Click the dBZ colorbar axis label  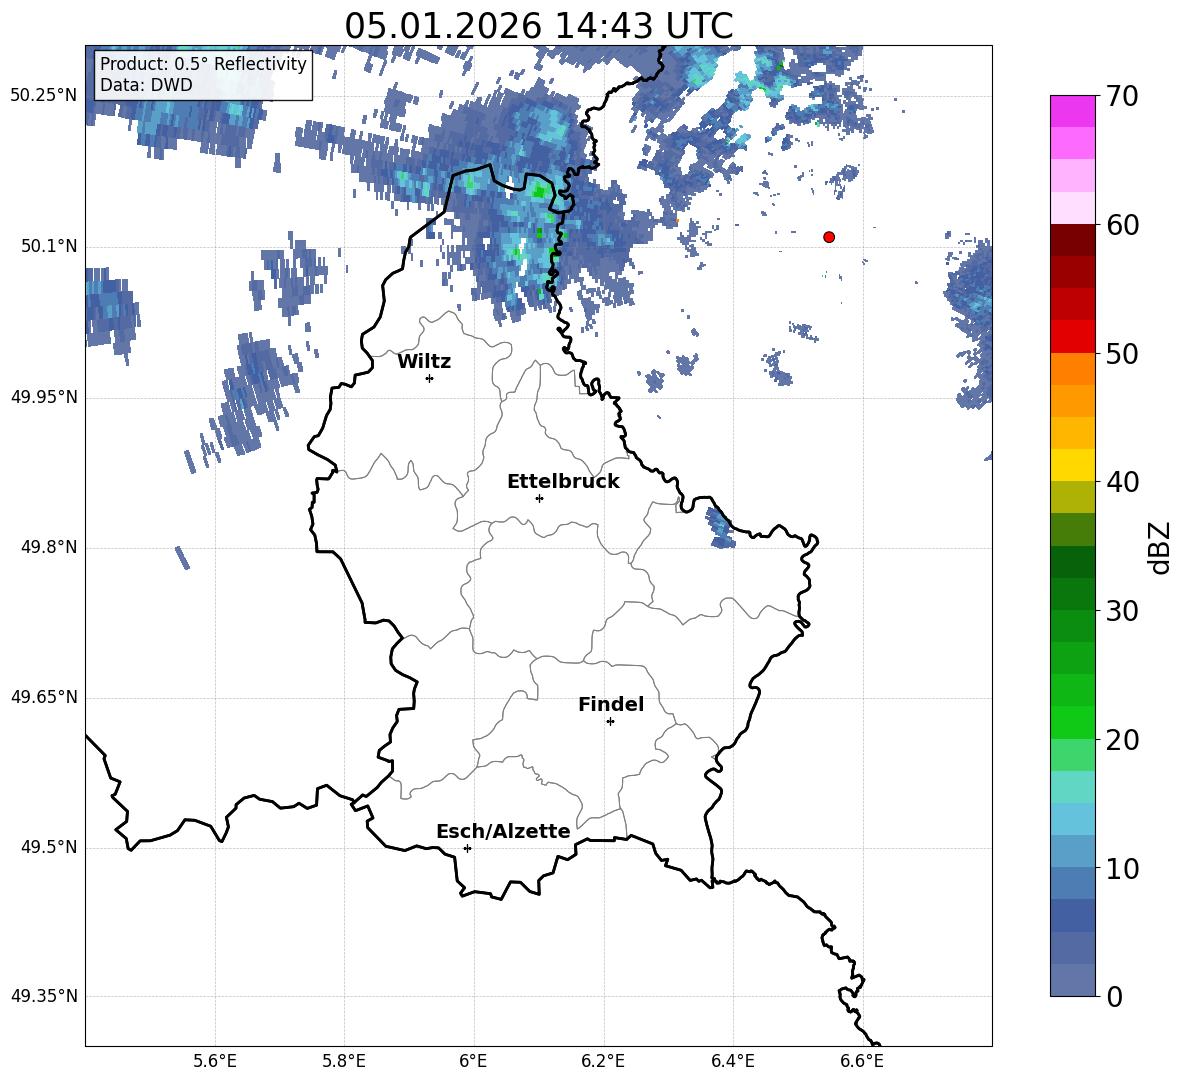point(1159,547)
